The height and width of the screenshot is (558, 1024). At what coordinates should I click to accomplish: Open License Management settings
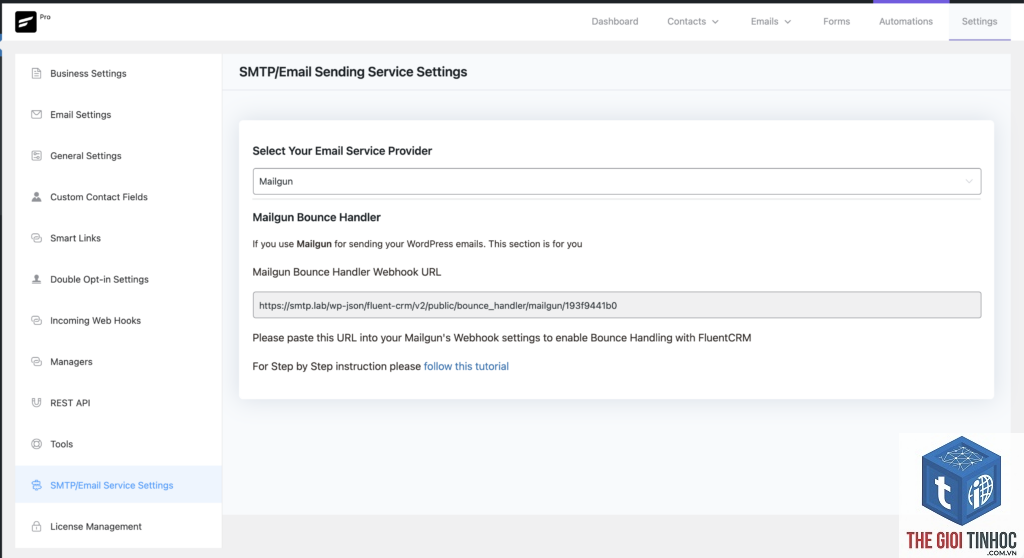pyautogui.click(x=118, y=526)
